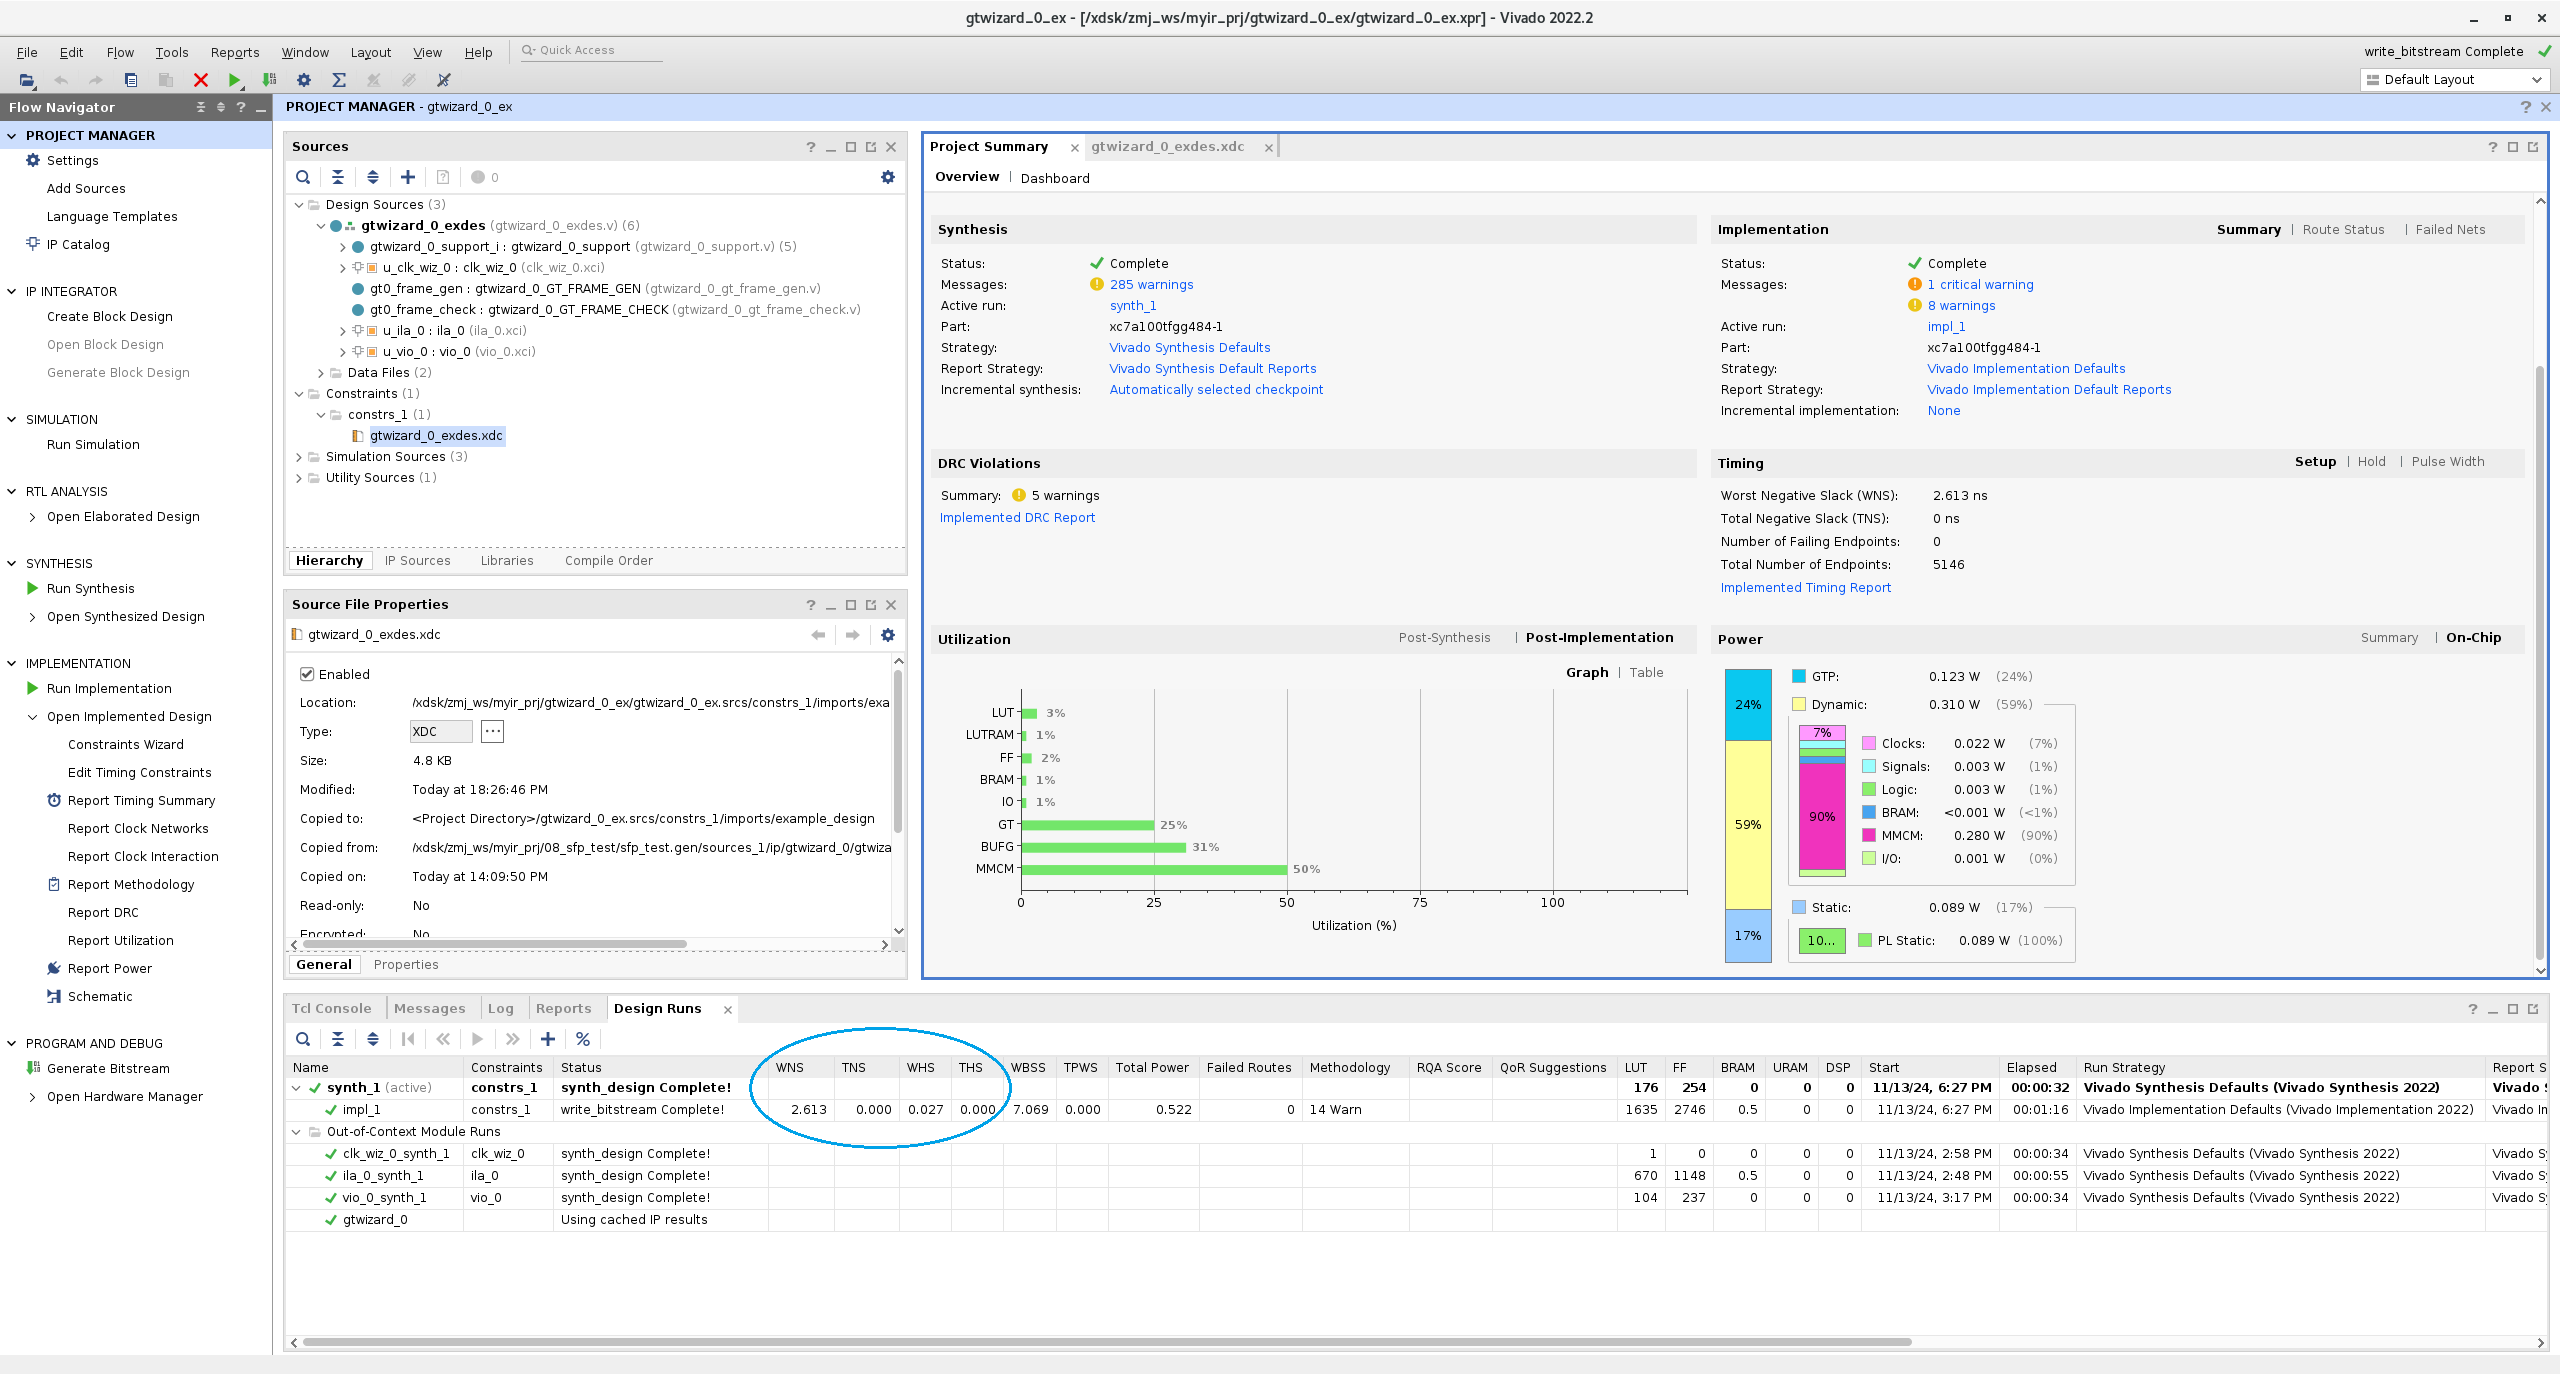This screenshot has width=2560, height=1374.
Task: Open the Implemented Timing Report link
Action: coord(1806,587)
